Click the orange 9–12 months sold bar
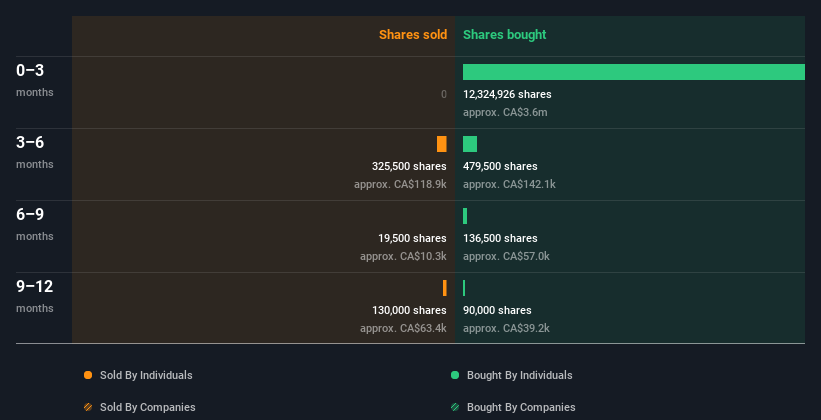This screenshot has width=821, height=420. [445, 288]
